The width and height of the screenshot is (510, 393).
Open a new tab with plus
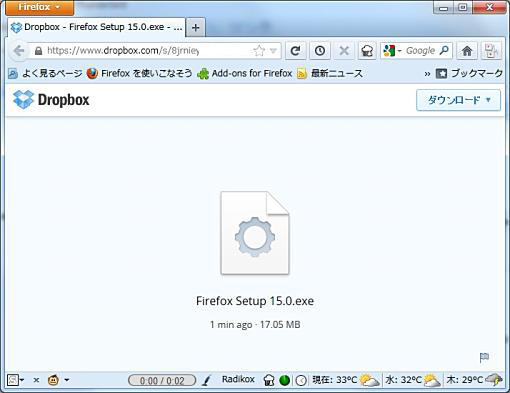pos(196,28)
